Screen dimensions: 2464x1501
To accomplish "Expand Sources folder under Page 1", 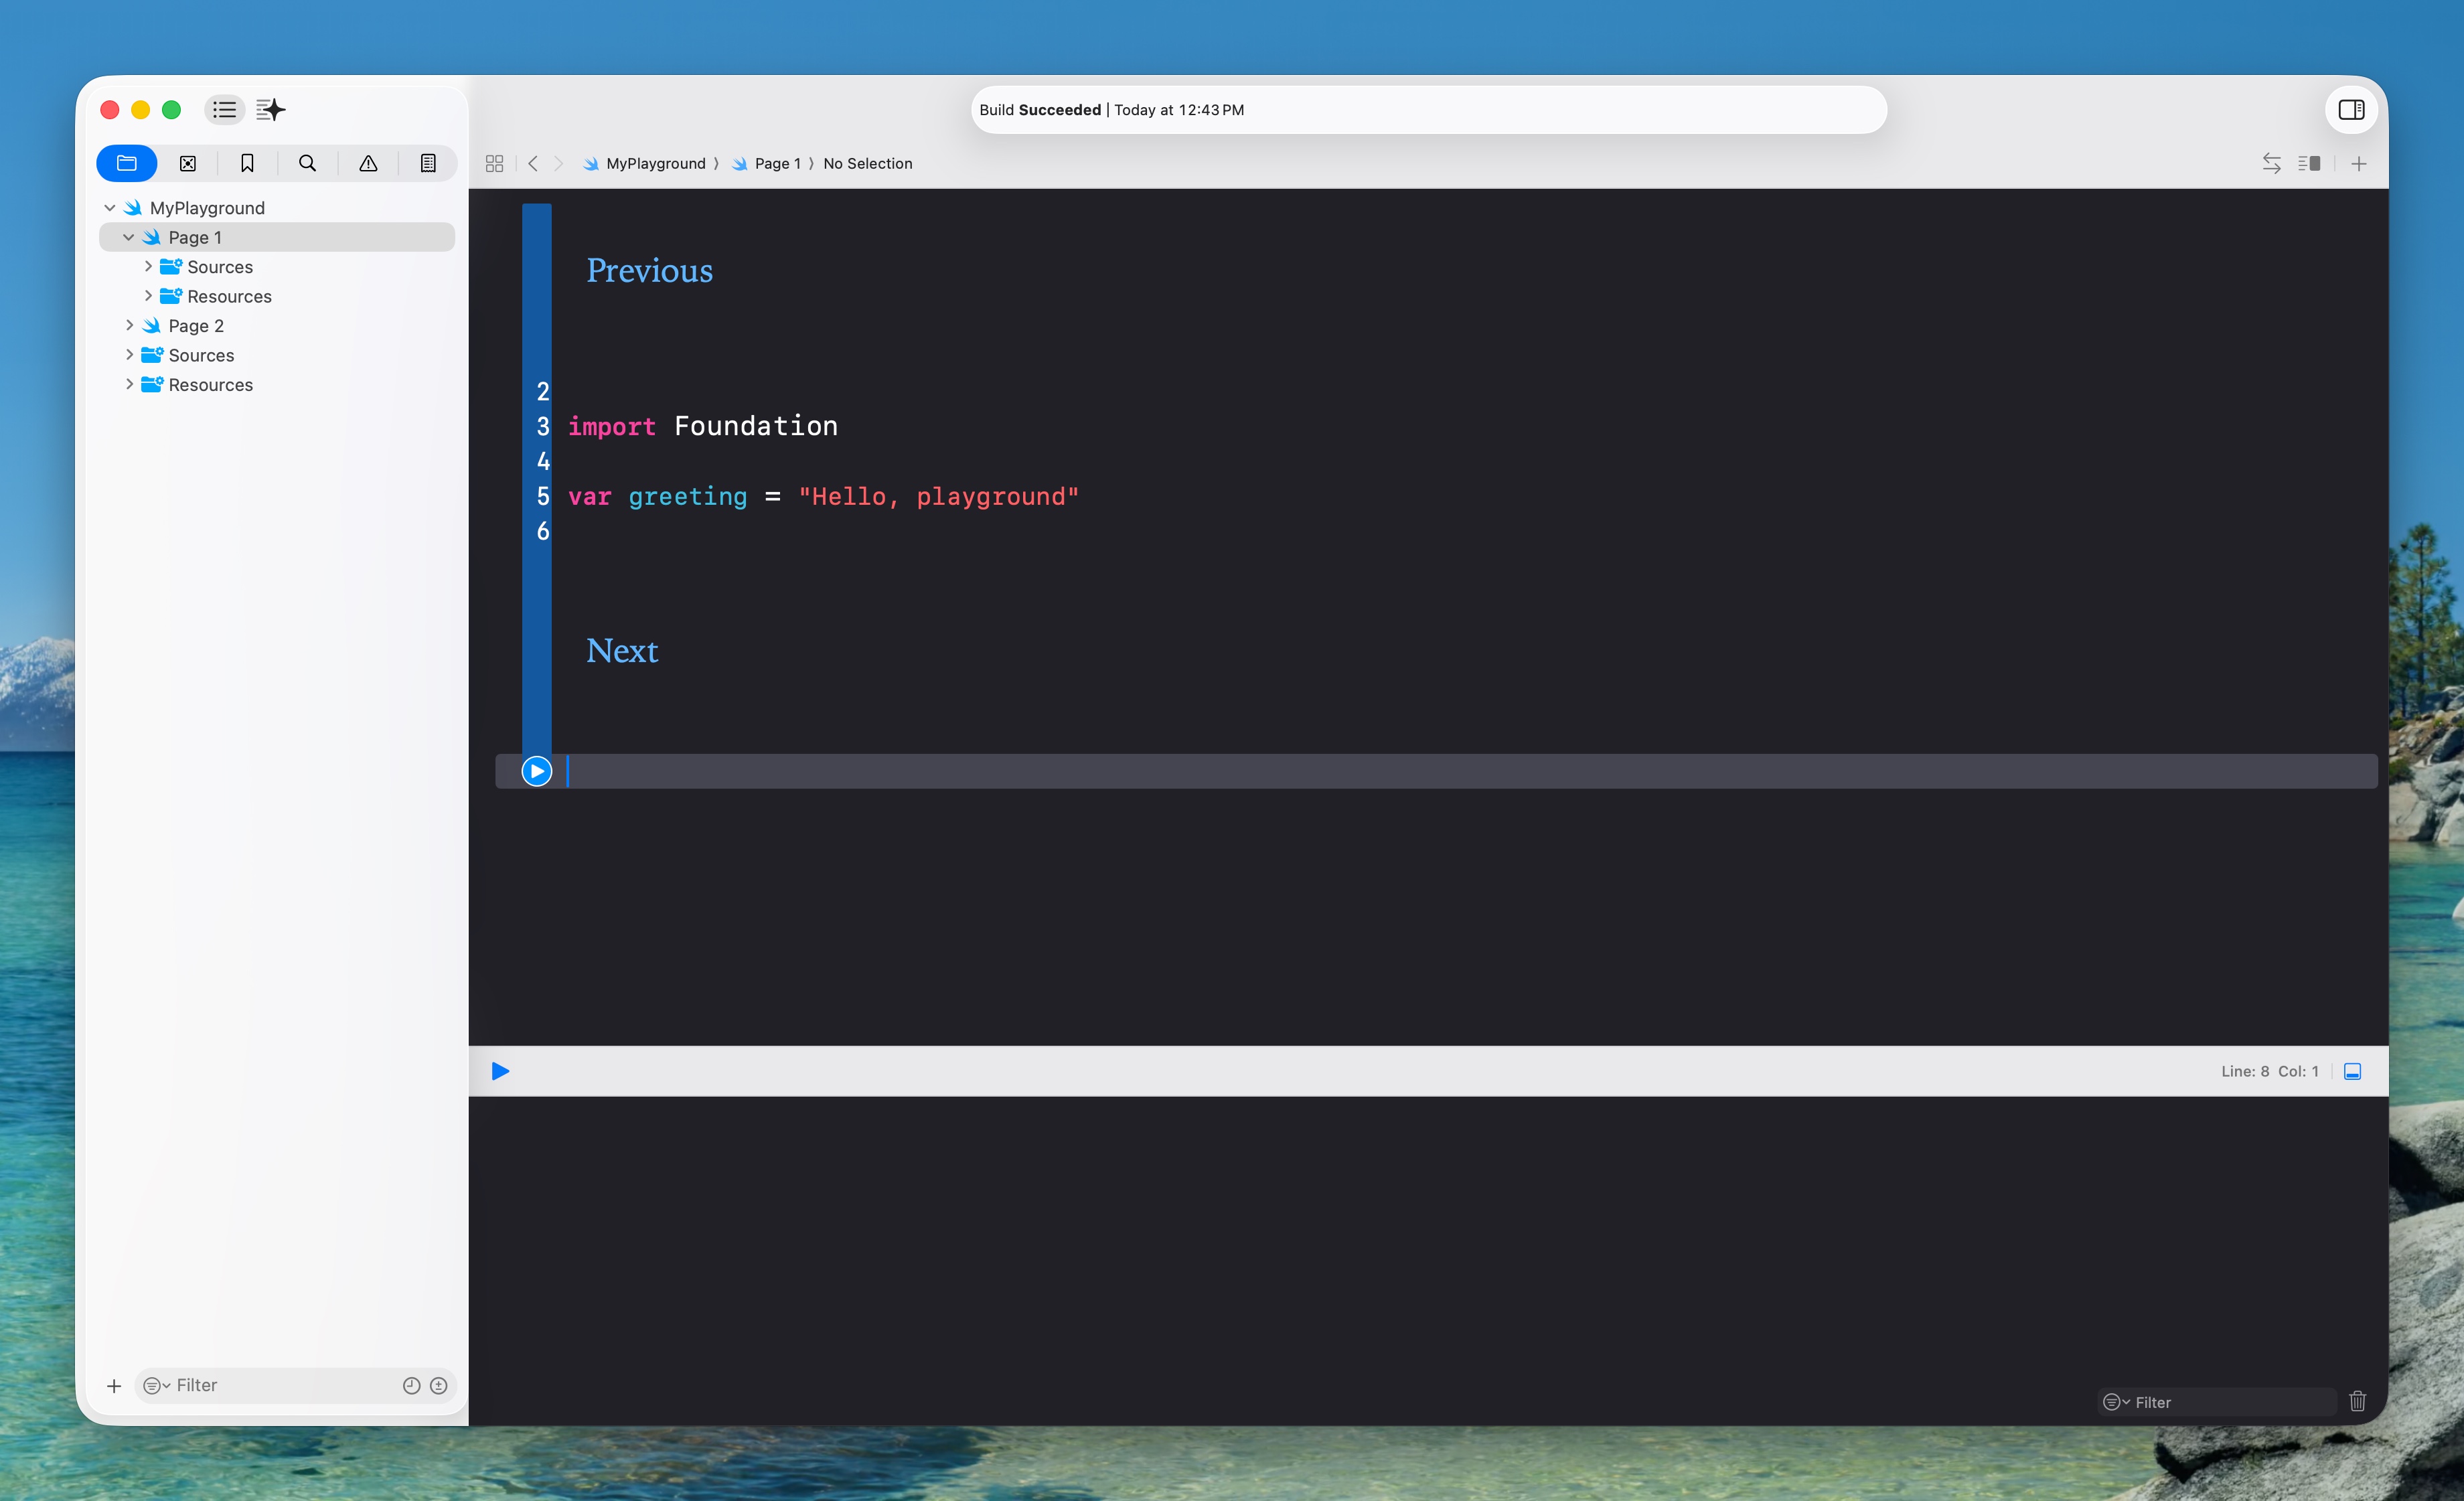I will point(148,266).
